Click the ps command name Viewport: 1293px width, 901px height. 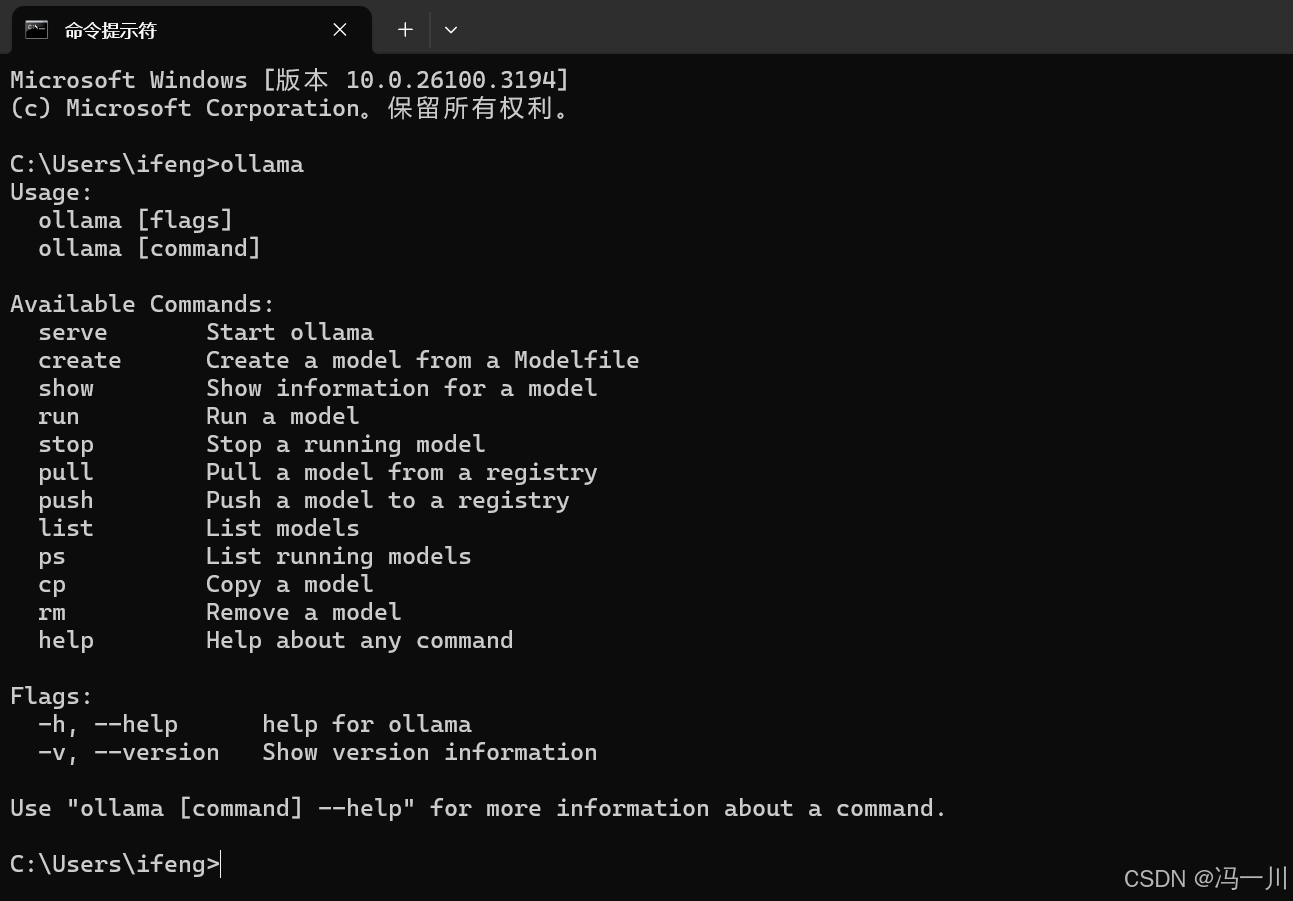[52, 556]
